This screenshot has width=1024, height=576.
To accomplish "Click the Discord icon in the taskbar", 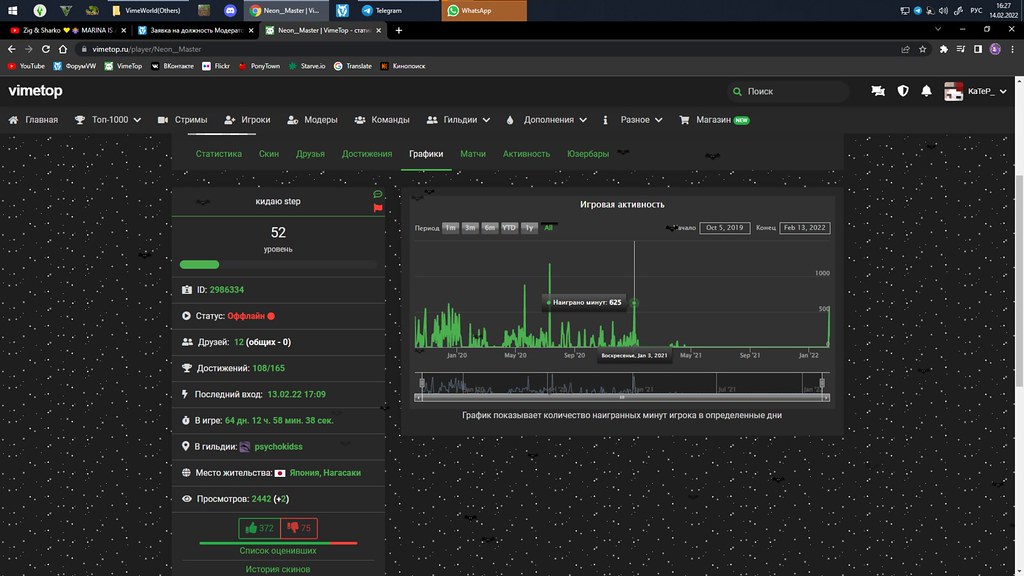I will click(230, 10).
